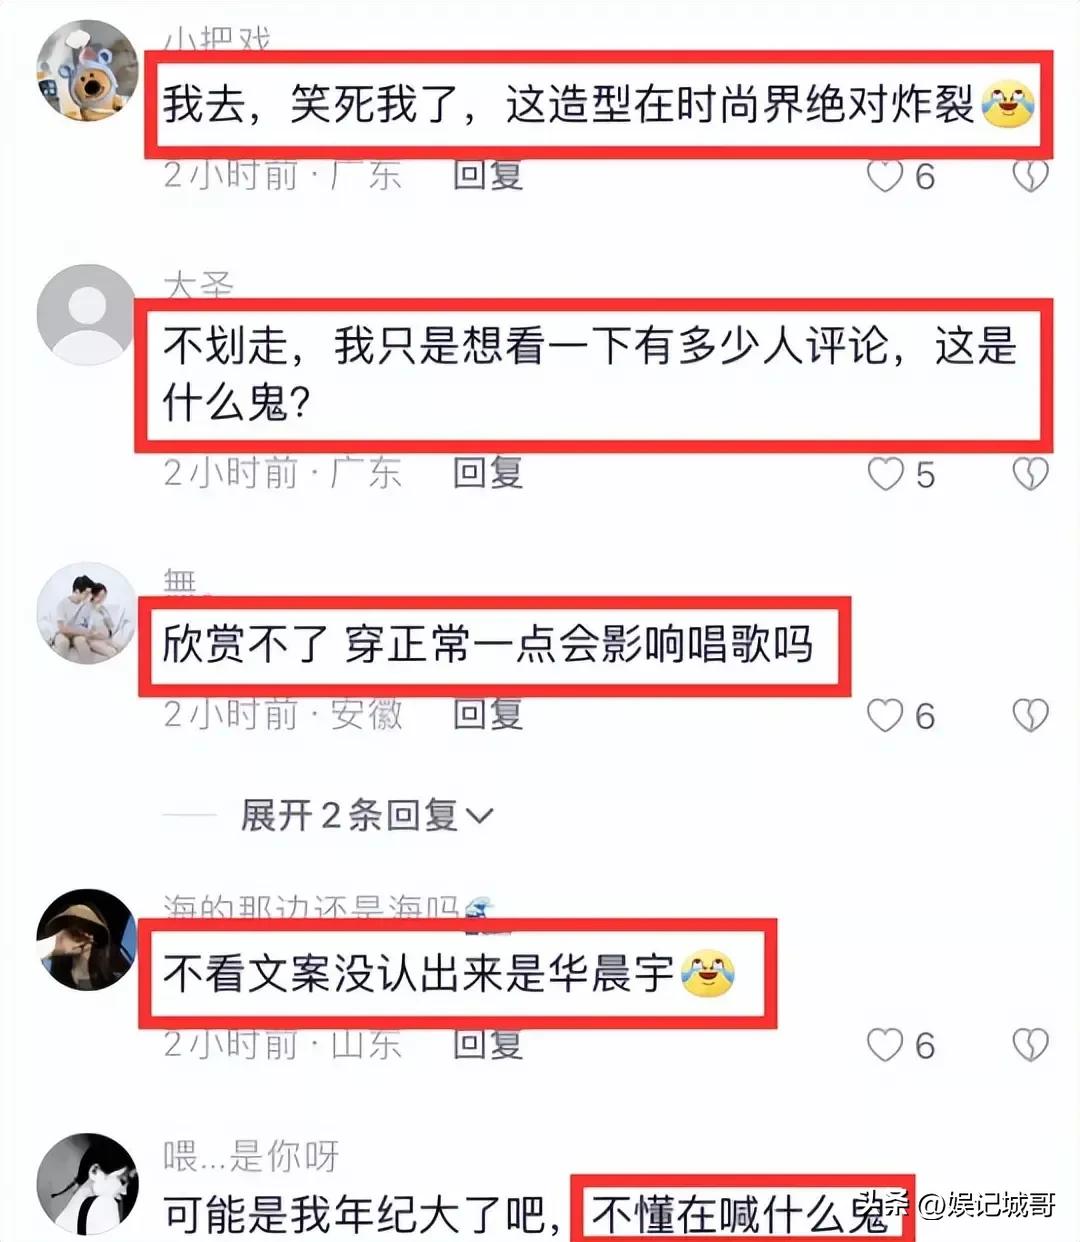This screenshot has width=1080, height=1242.
Task: Open 大圣's gray default avatar
Action: [87, 315]
